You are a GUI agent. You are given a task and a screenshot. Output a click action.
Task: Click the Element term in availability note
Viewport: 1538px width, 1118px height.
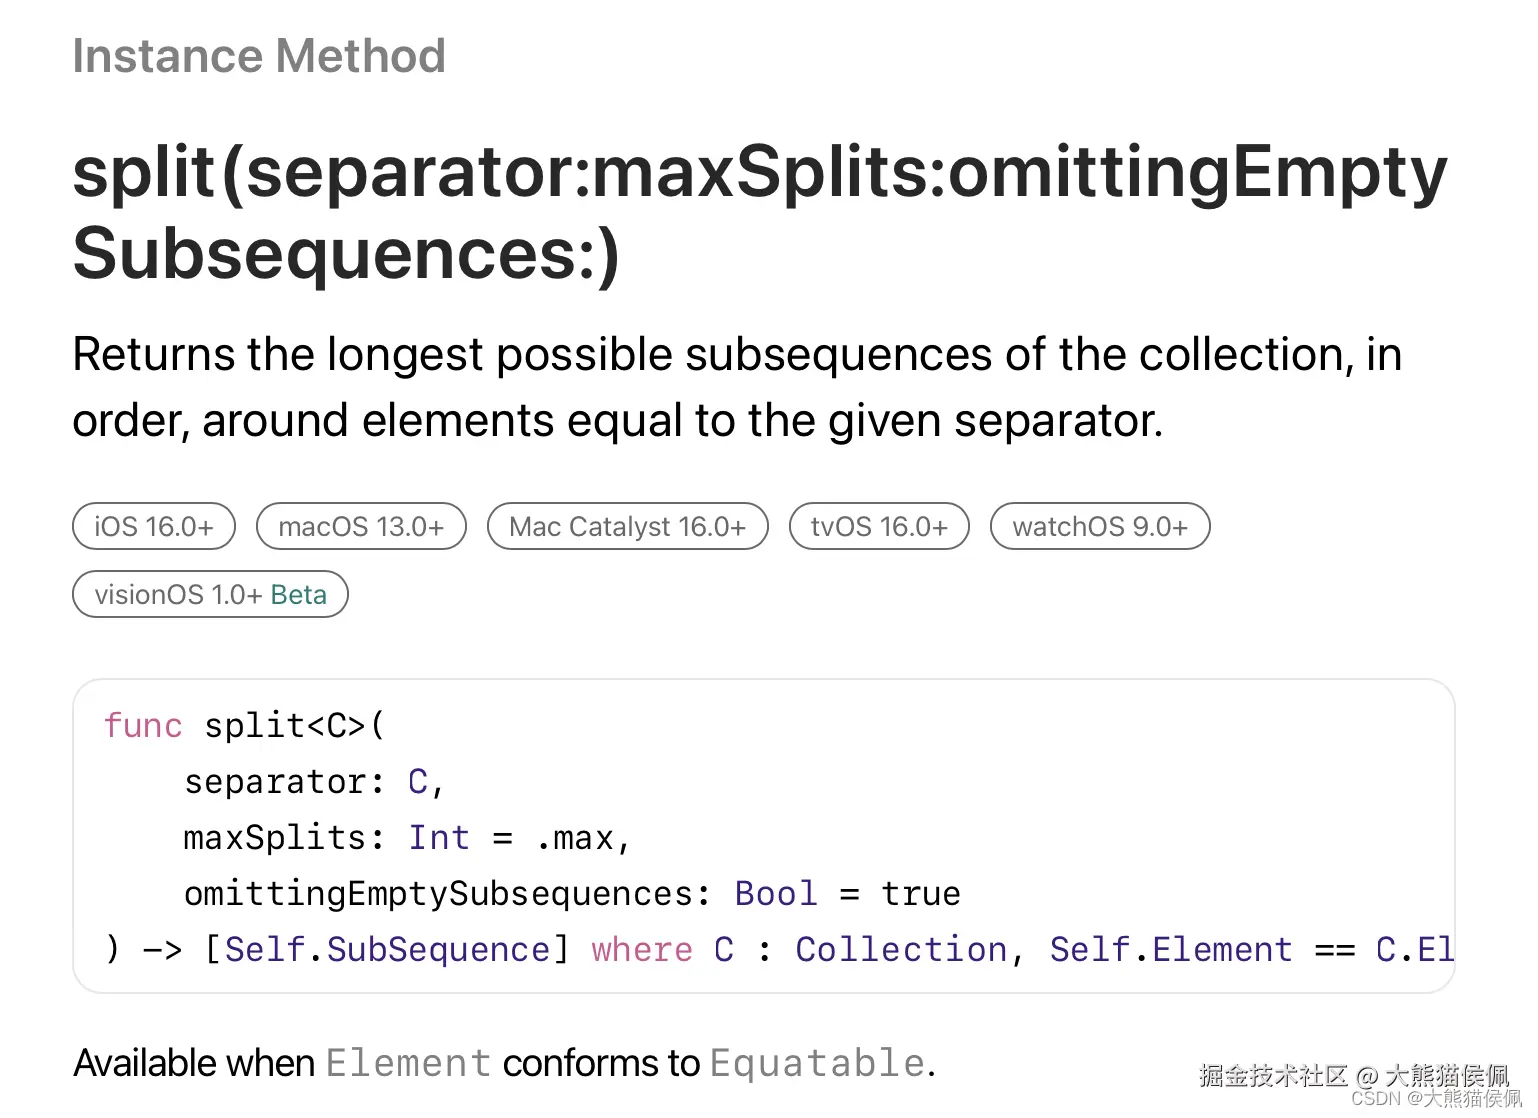408,1063
